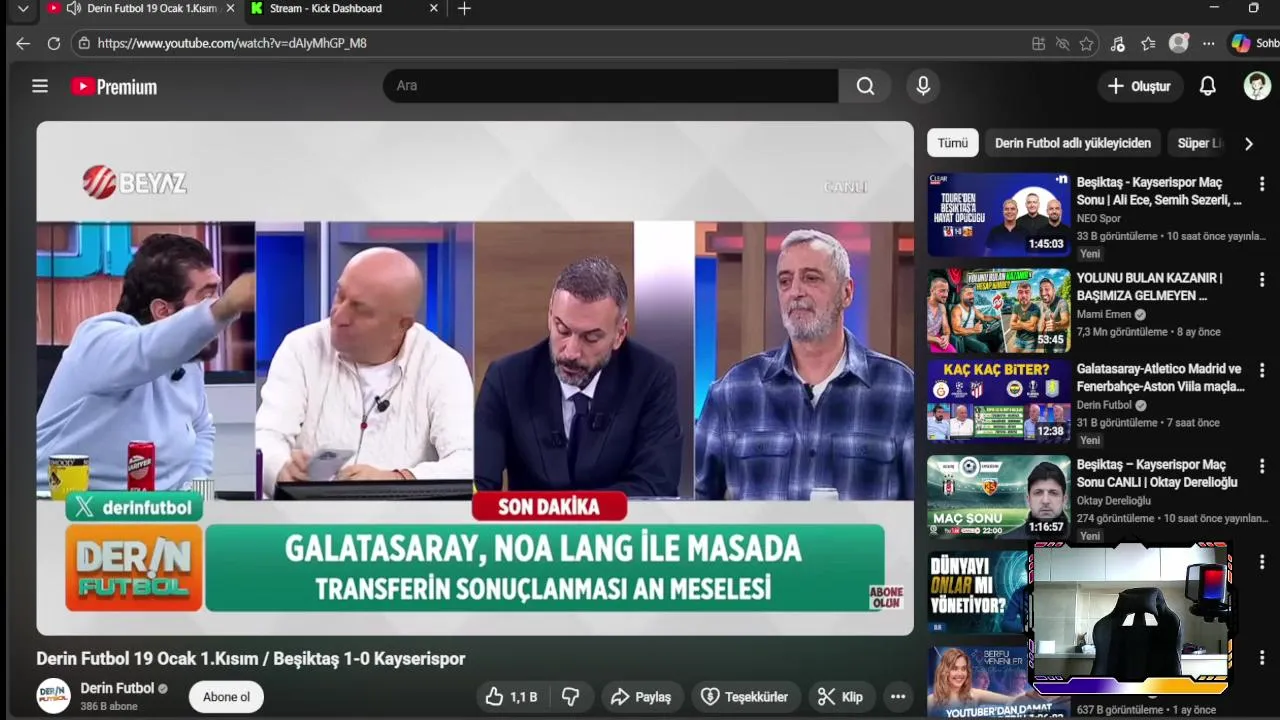Click the Teşekkürler thanks button
Image resolution: width=1280 pixels, height=720 pixels.
pos(745,697)
